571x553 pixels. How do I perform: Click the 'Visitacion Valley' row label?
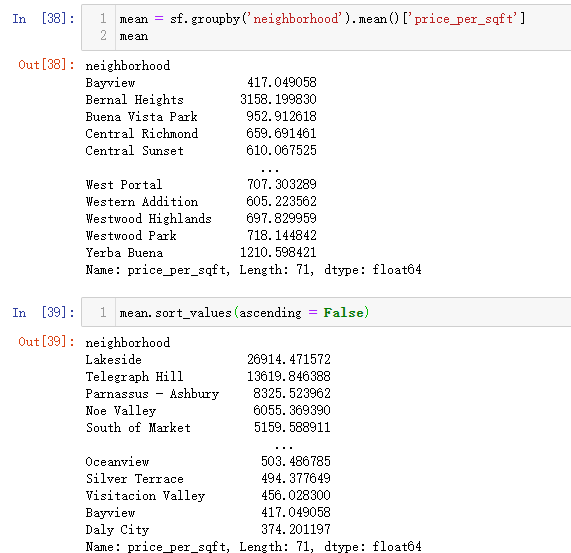(145, 495)
